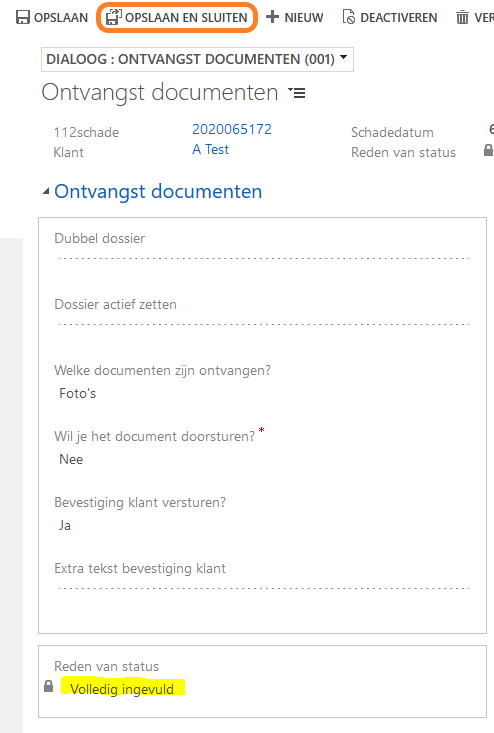Viewport: 494px width, 733px height.
Task: Choose Deactiveren in the command bar
Action: 390,17
